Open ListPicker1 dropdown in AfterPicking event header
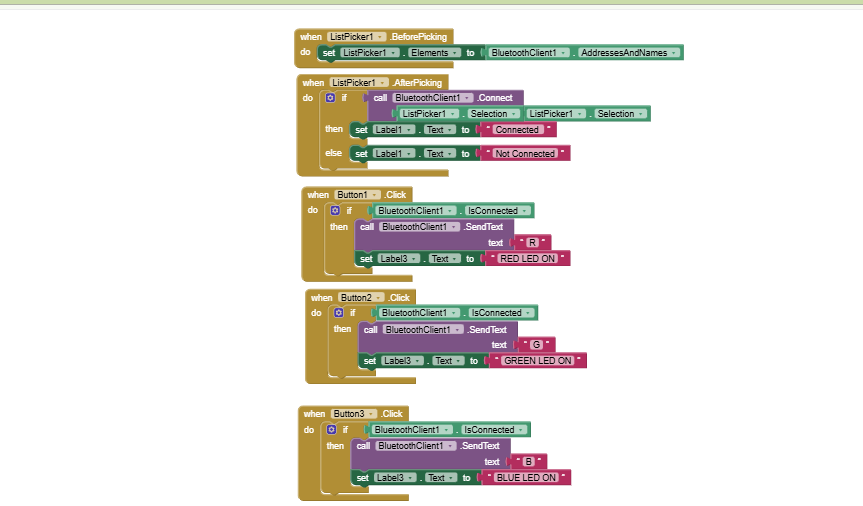 [x=359, y=83]
